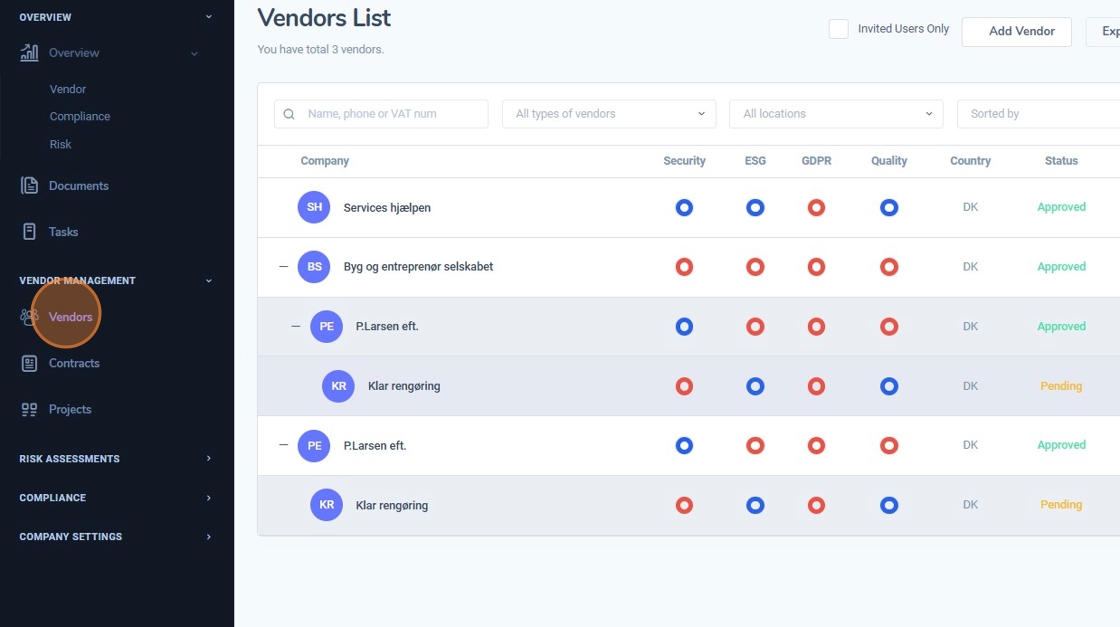Open the Contracts section icon
Viewport: 1120px width, 627px height.
(x=28, y=363)
